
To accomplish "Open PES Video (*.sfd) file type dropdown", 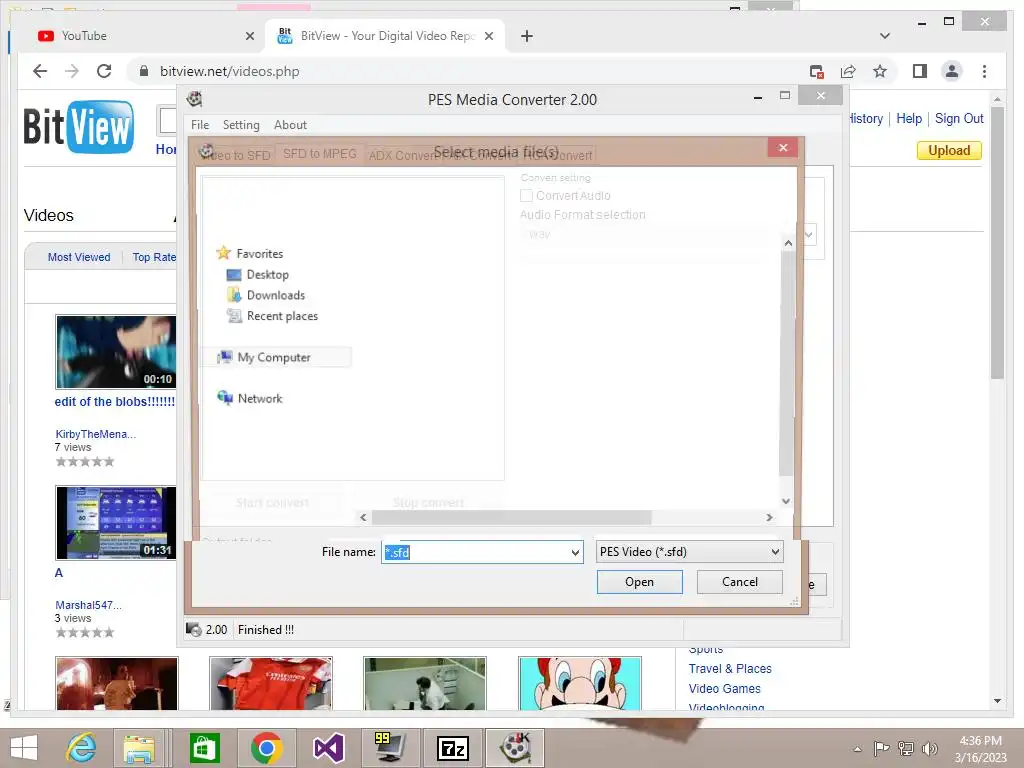I will 690,552.
